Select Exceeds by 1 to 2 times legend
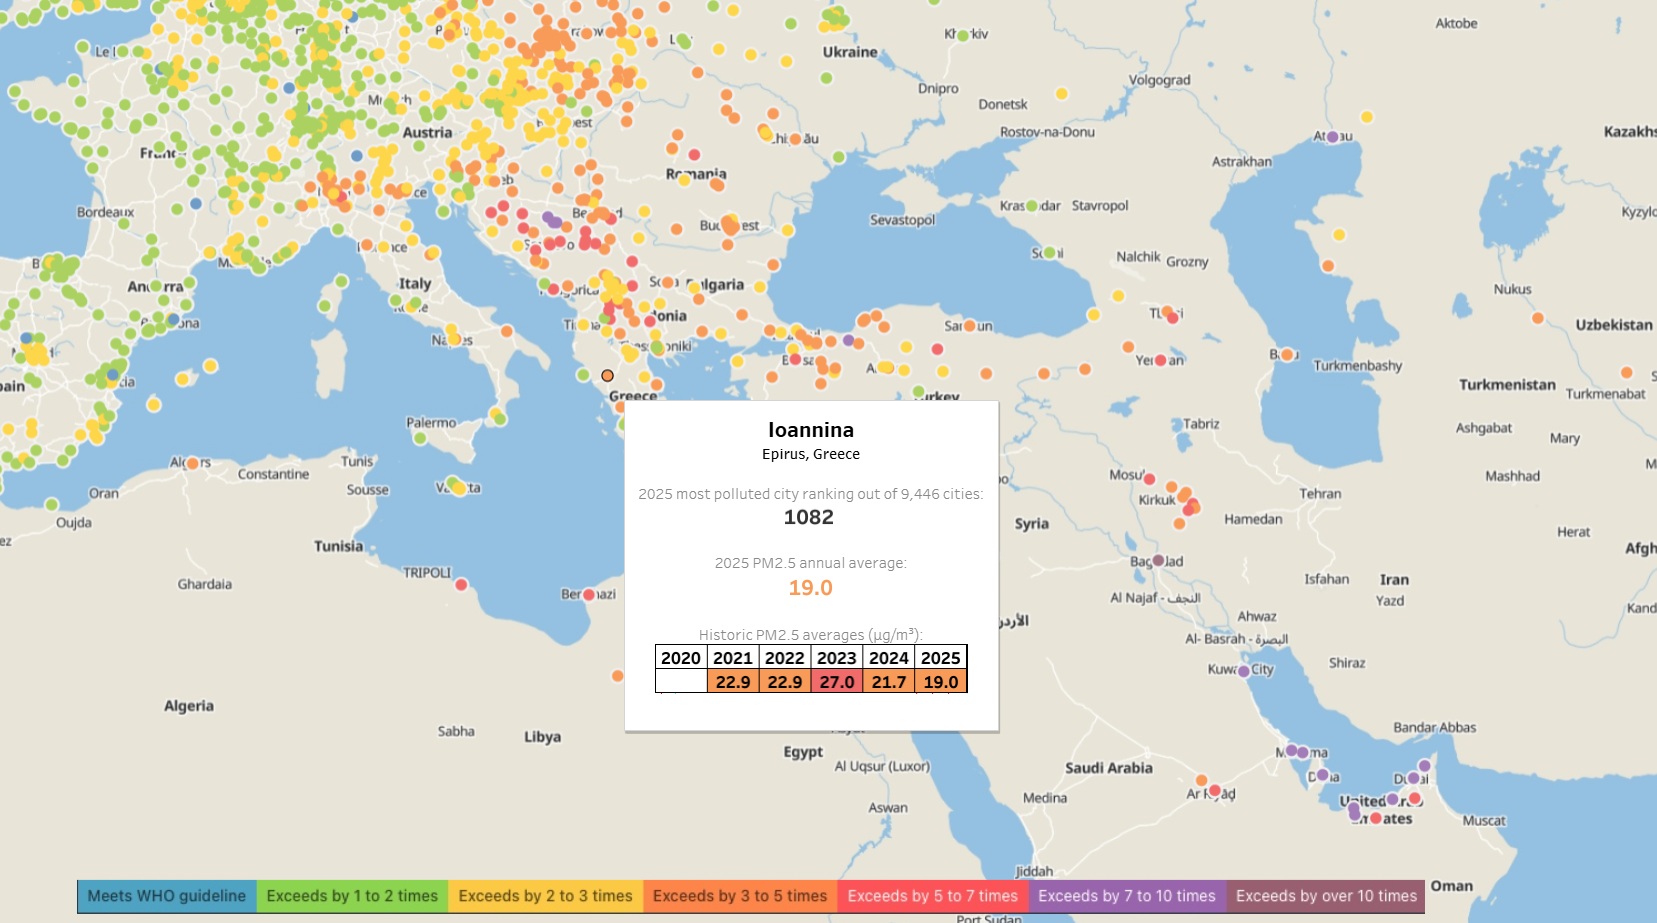The image size is (1657, 923). coord(352,896)
